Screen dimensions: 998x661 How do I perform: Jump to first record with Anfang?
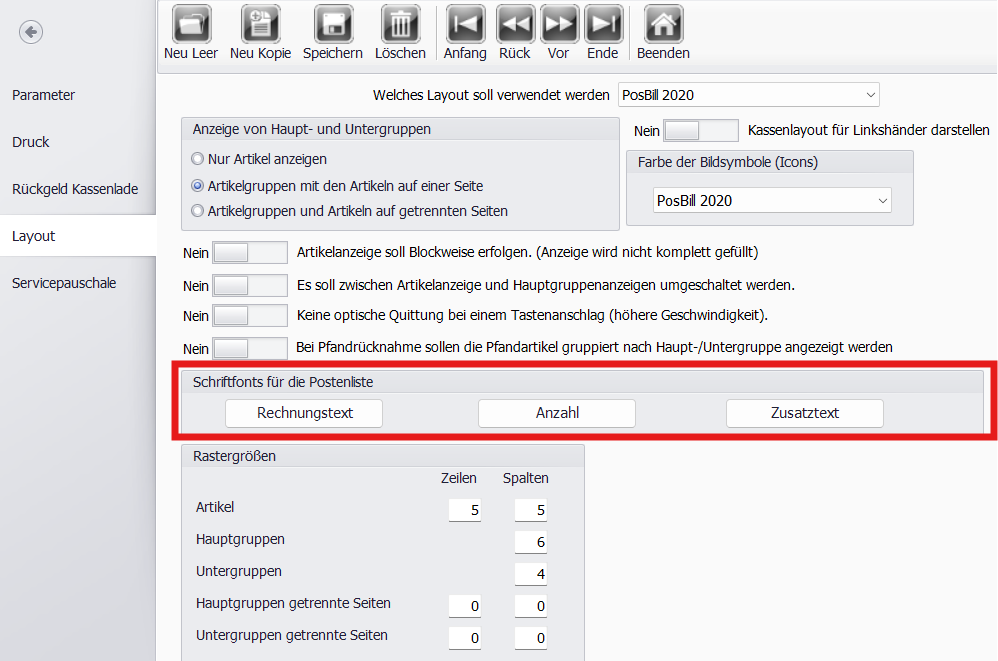tap(465, 24)
